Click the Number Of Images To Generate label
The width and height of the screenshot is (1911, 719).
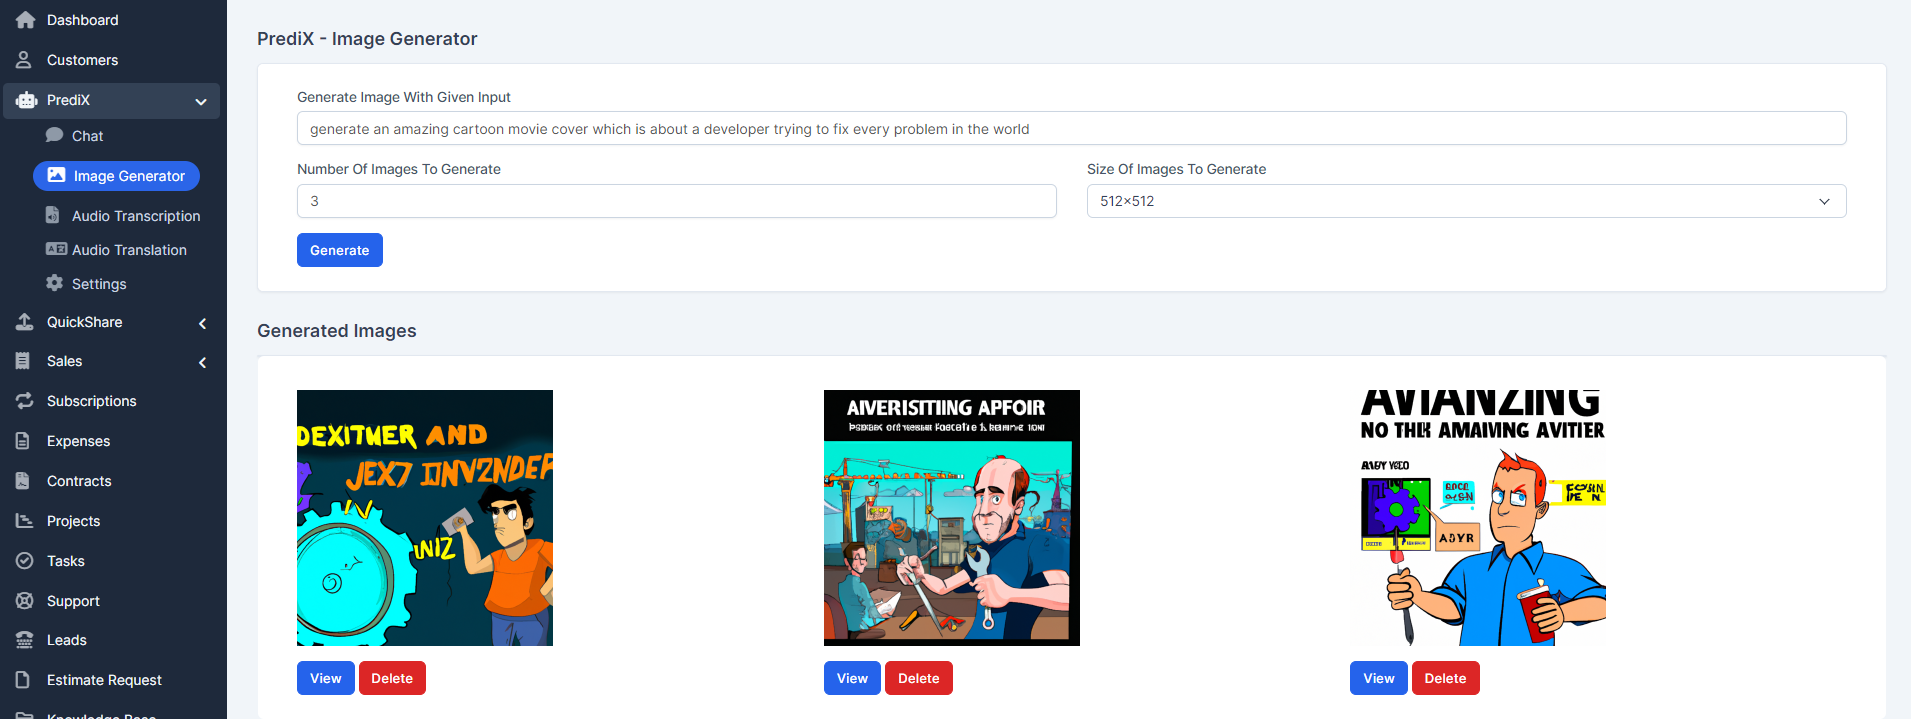click(x=399, y=169)
